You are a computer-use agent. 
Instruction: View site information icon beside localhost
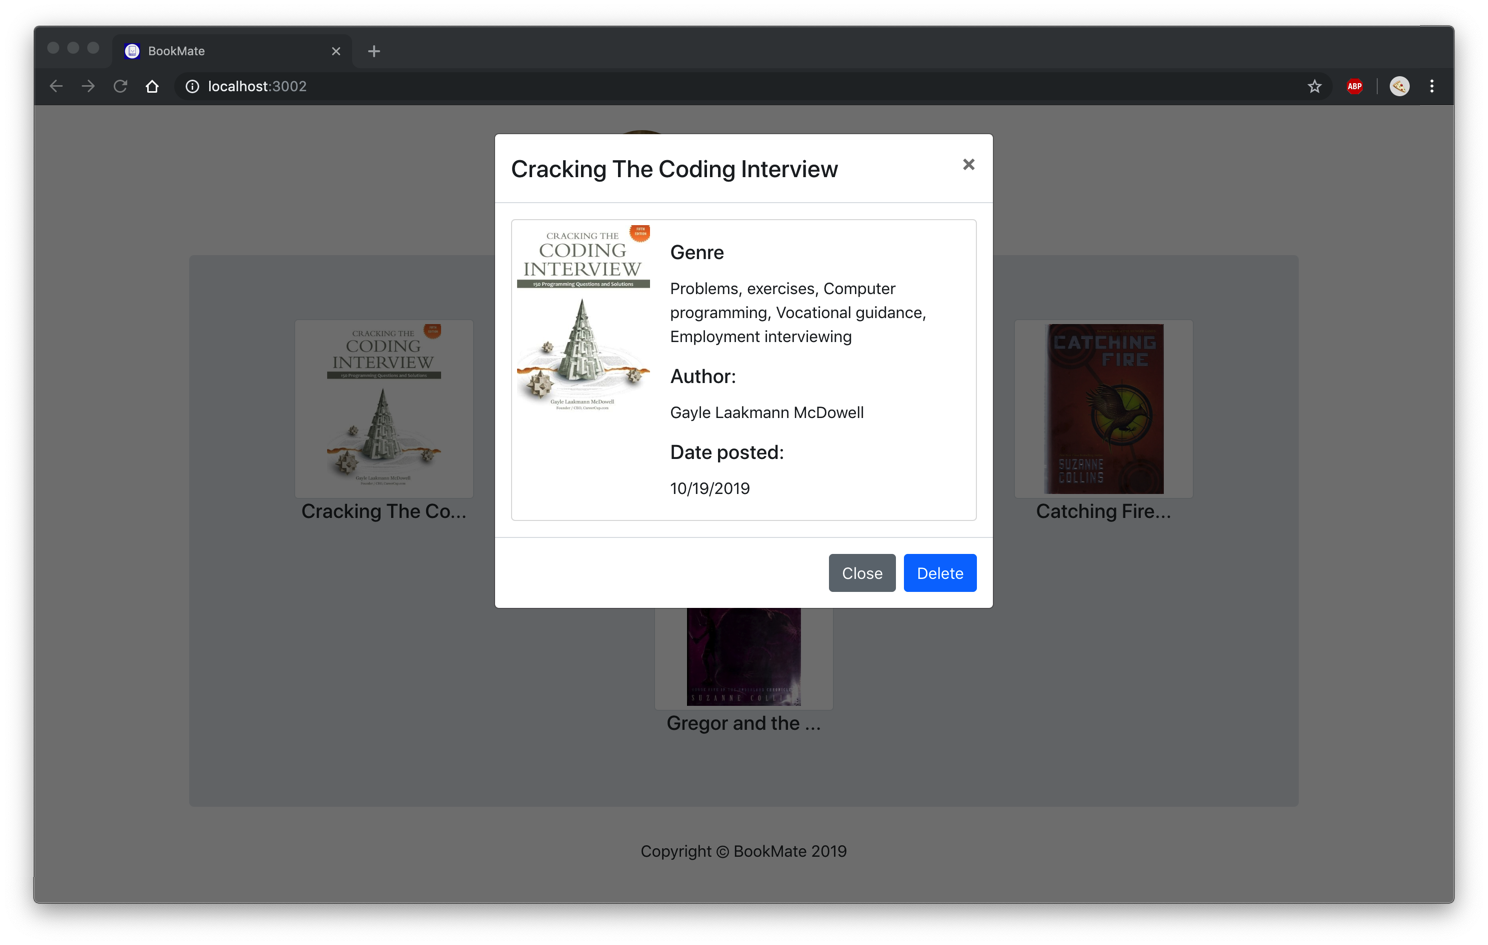(x=192, y=86)
